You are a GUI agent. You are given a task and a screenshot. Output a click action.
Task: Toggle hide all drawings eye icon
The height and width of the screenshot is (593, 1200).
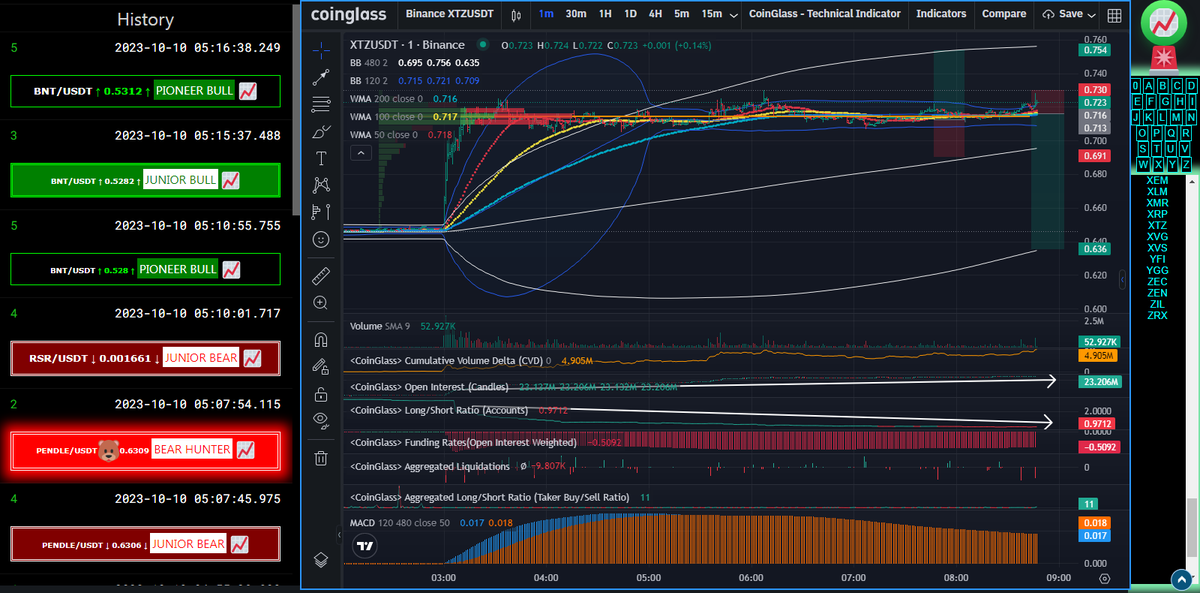pos(321,419)
